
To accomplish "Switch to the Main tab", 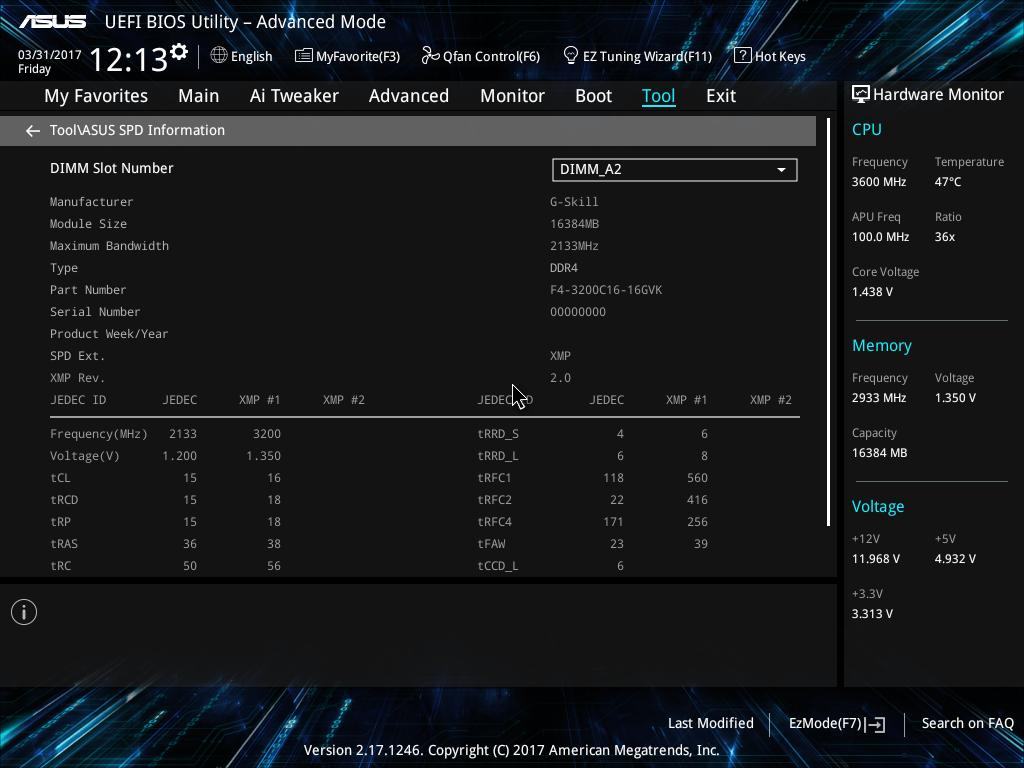I will click(x=199, y=96).
